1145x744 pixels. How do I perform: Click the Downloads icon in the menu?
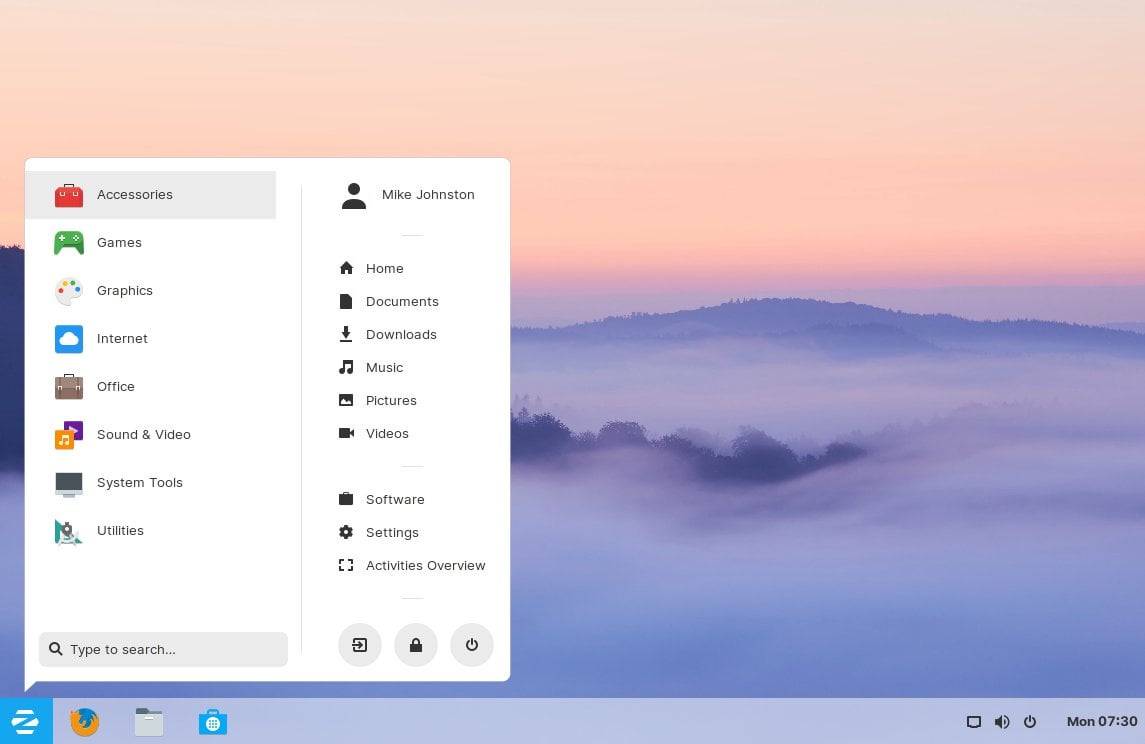click(x=346, y=334)
